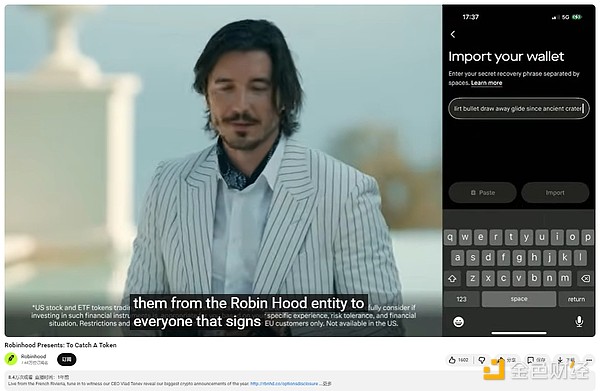This screenshot has width=600, height=391.
Task: Tap the p key
Action: point(587,237)
